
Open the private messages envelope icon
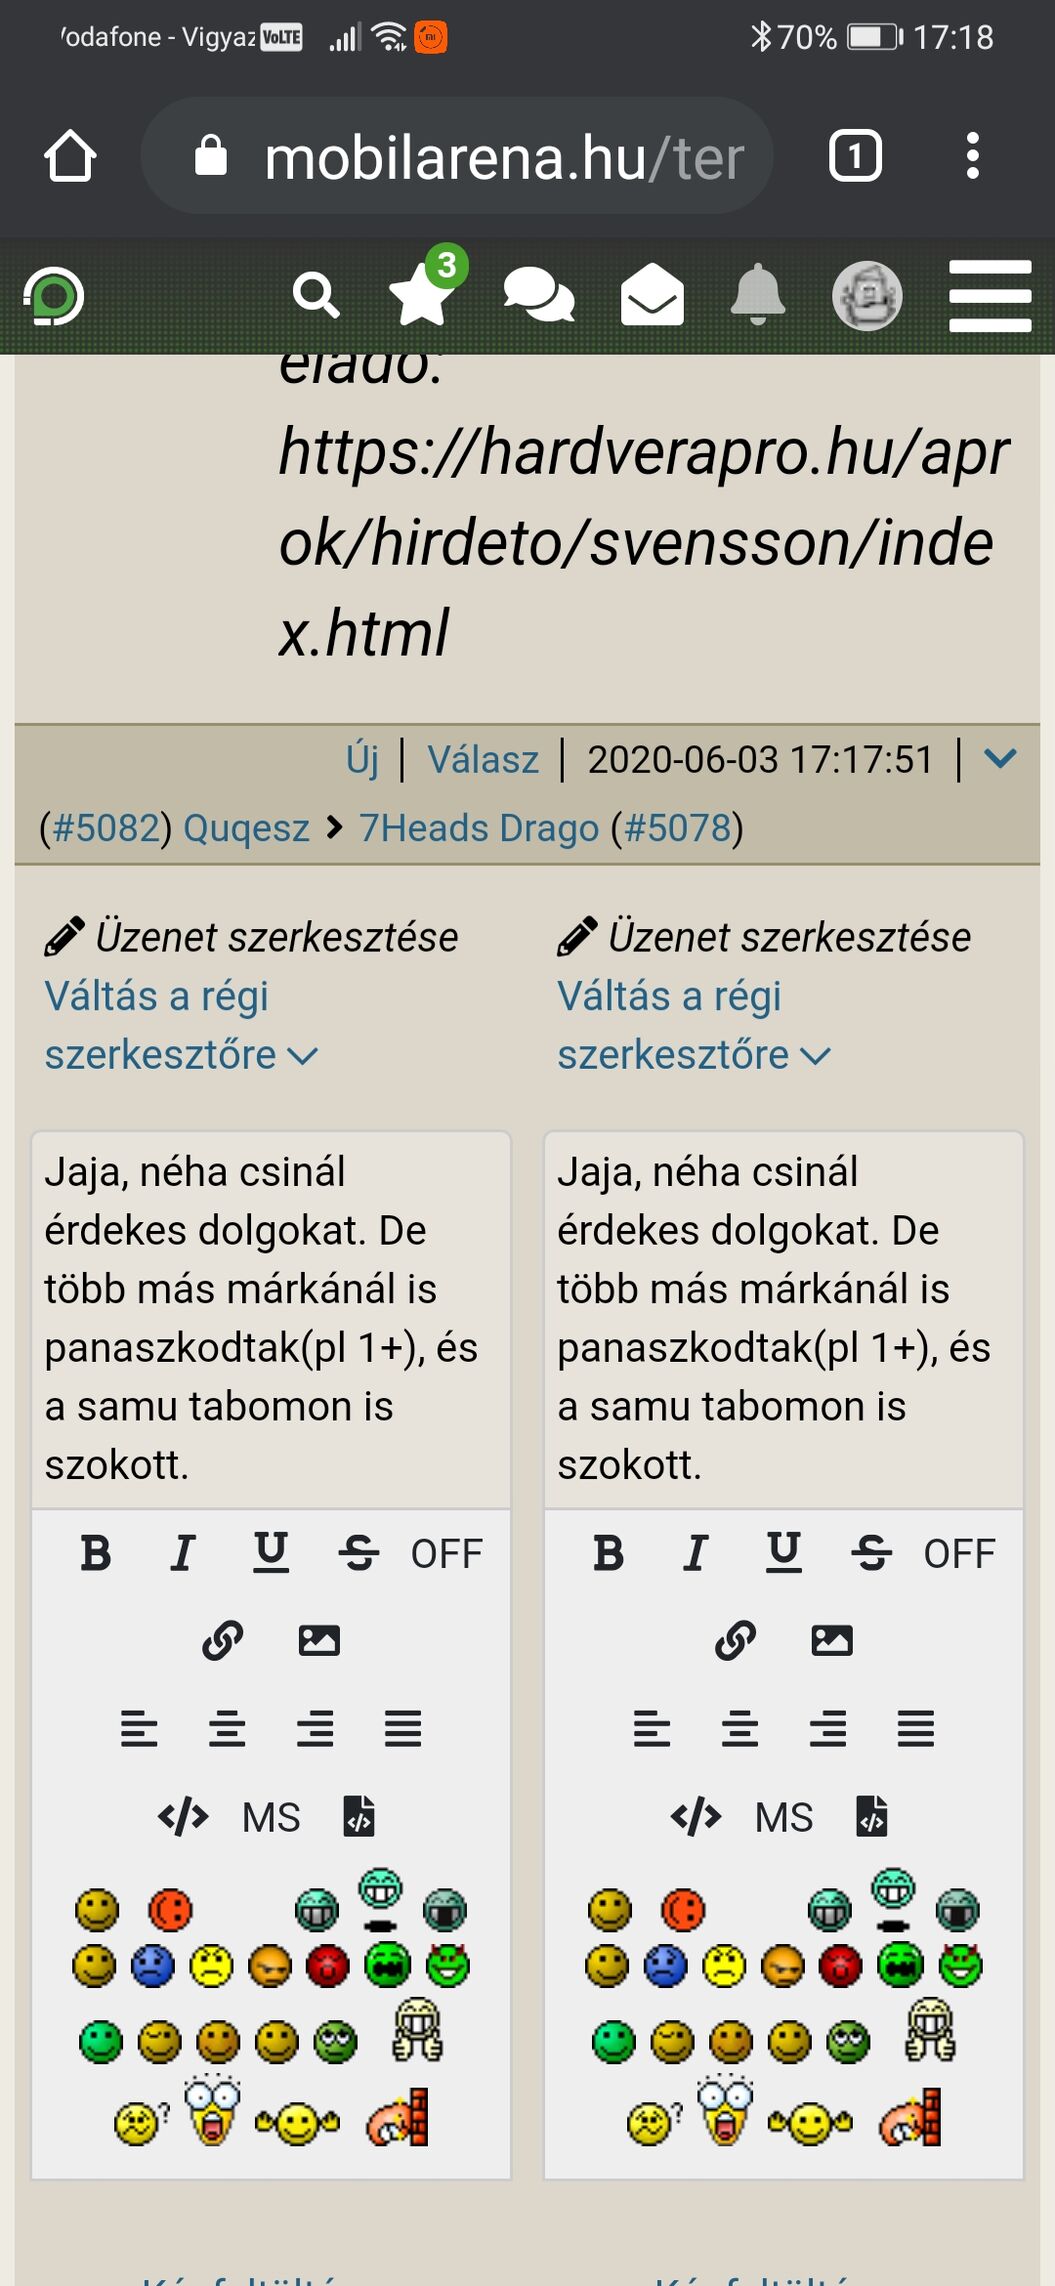pos(652,295)
